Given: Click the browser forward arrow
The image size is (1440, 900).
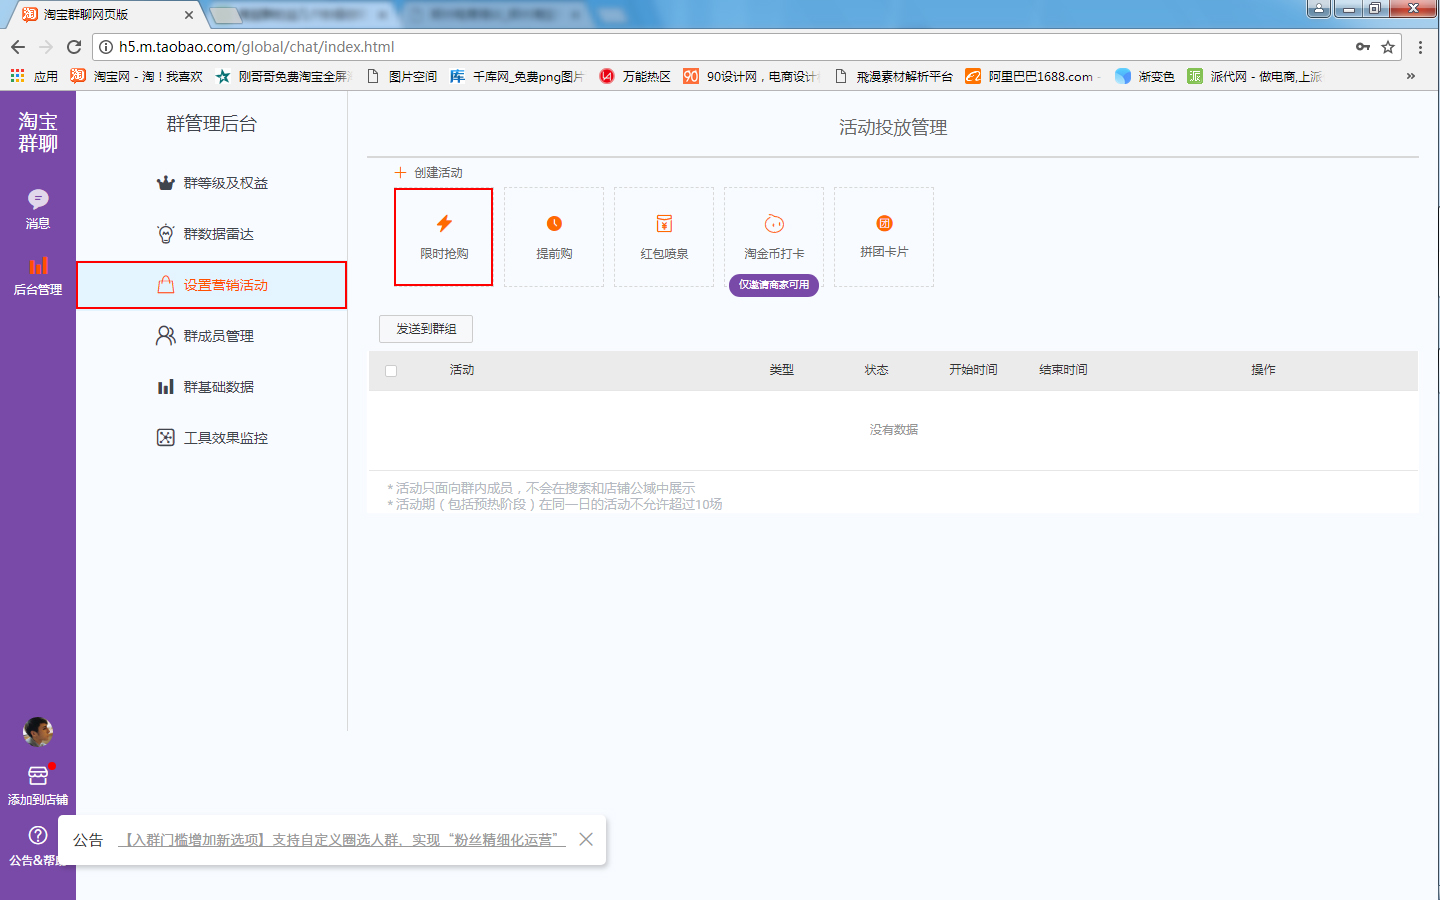Looking at the screenshot, I should pyautogui.click(x=46, y=47).
